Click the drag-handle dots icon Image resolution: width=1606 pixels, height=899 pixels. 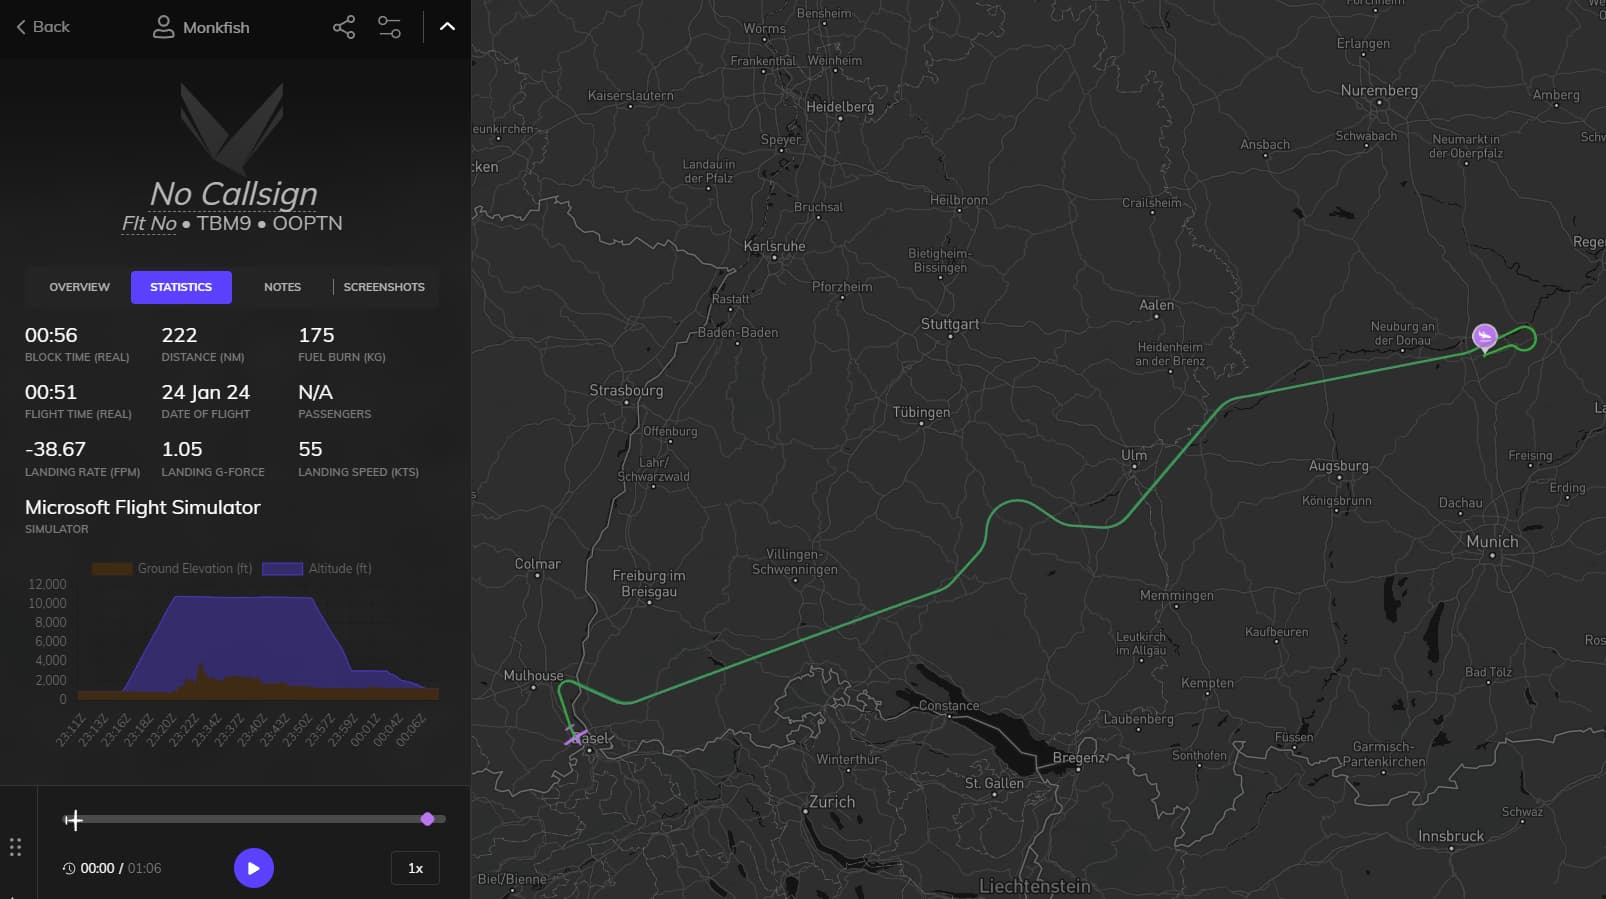click(15, 847)
